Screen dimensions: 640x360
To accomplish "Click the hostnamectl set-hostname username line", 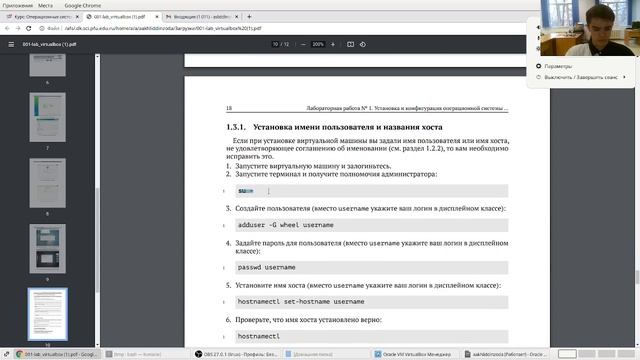I will click(371, 302).
